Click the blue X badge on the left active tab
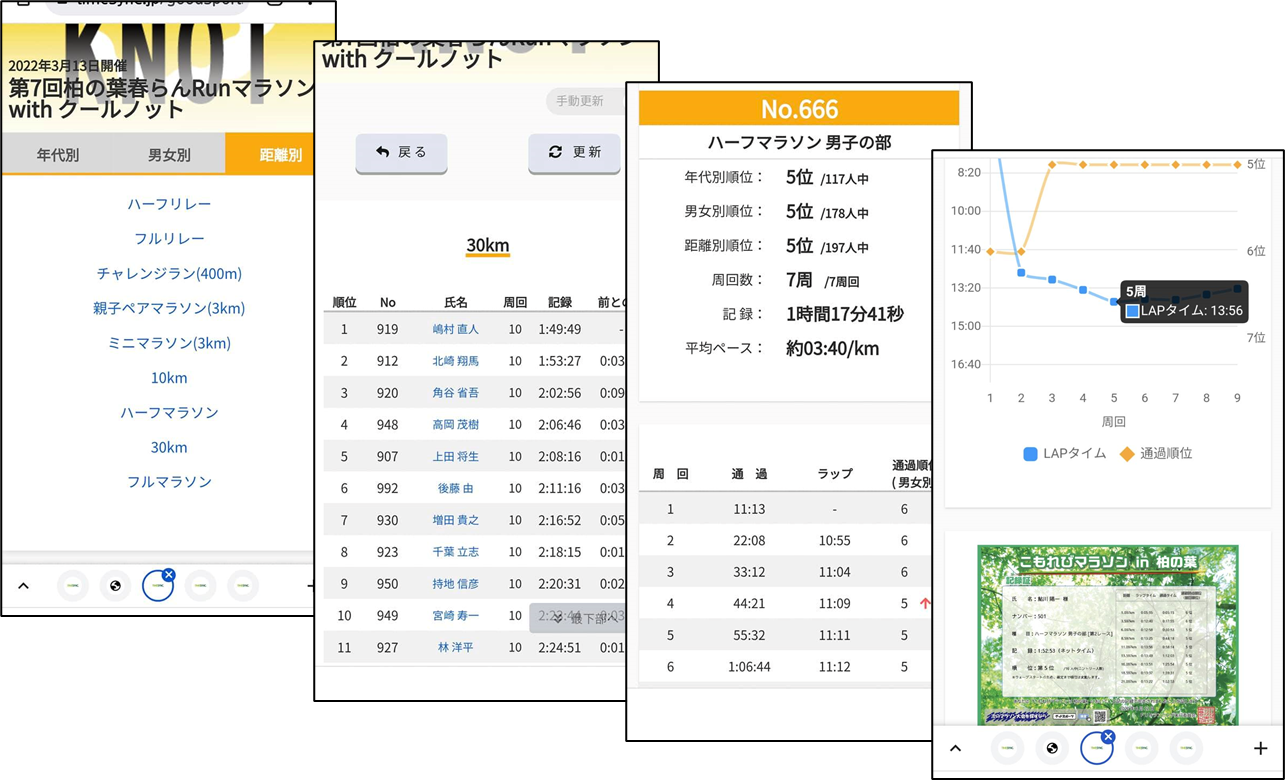Viewport: 1285px width, 780px height. coord(168,575)
